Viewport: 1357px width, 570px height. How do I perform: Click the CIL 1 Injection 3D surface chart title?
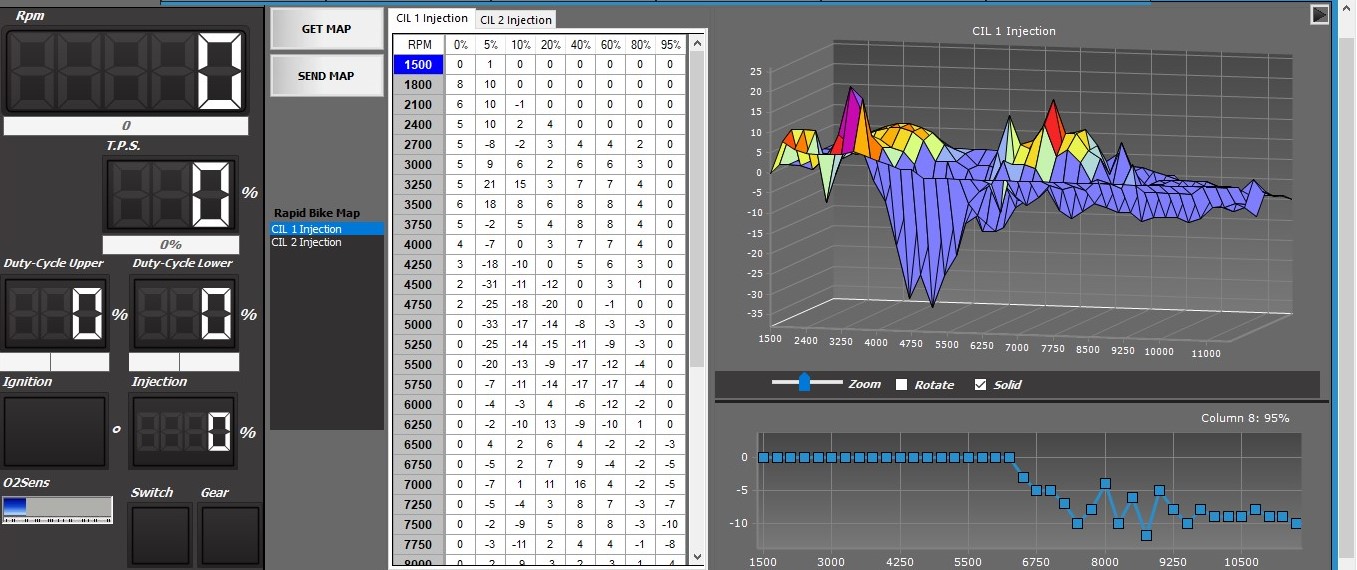click(1014, 31)
